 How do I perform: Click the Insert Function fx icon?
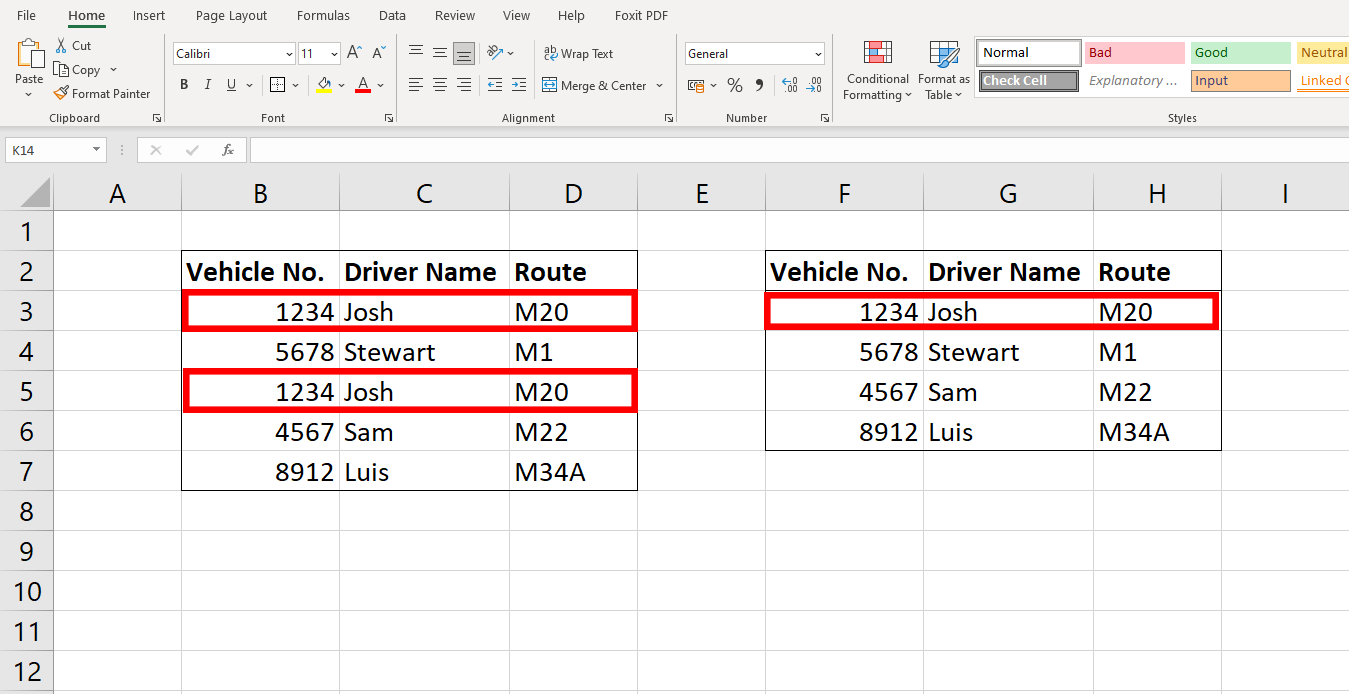(228, 150)
